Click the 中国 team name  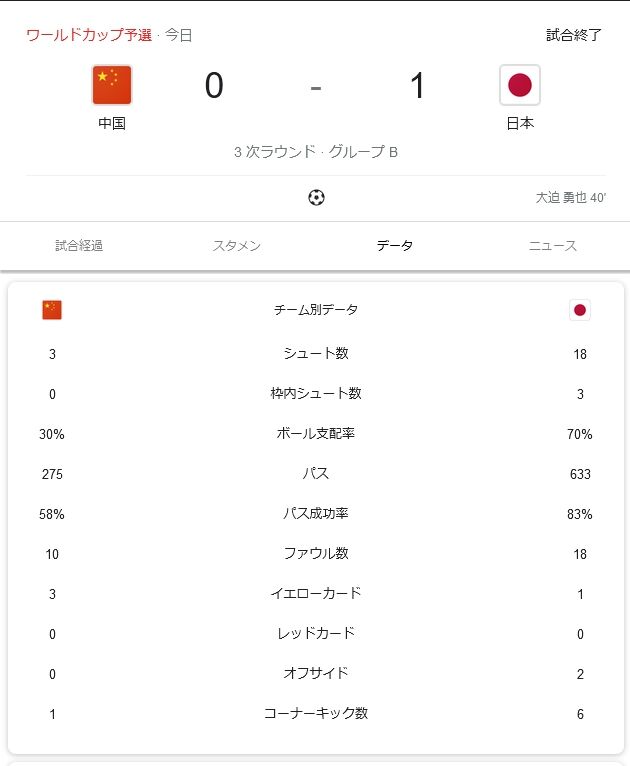click(112, 124)
